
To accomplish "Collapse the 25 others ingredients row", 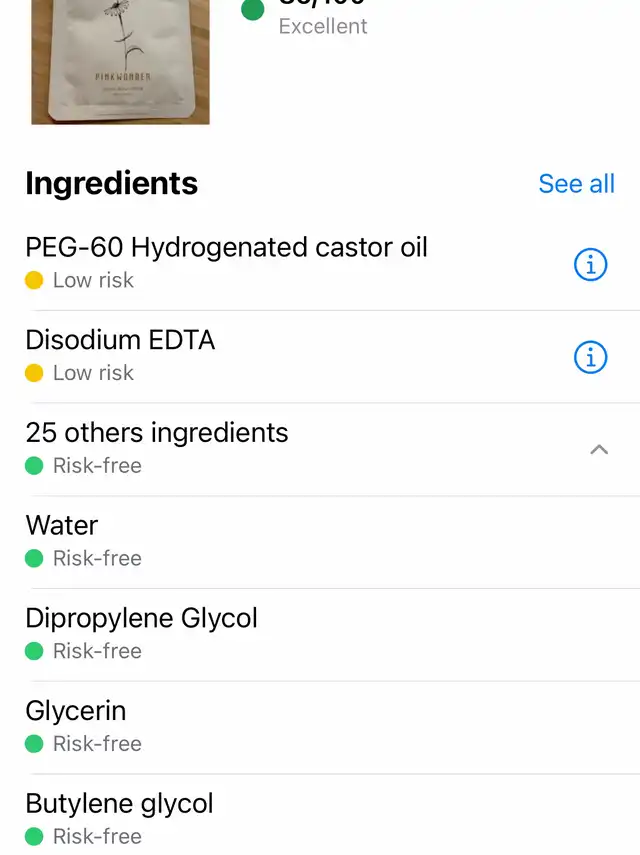I will pyautogui.click(x=320, y=449).
